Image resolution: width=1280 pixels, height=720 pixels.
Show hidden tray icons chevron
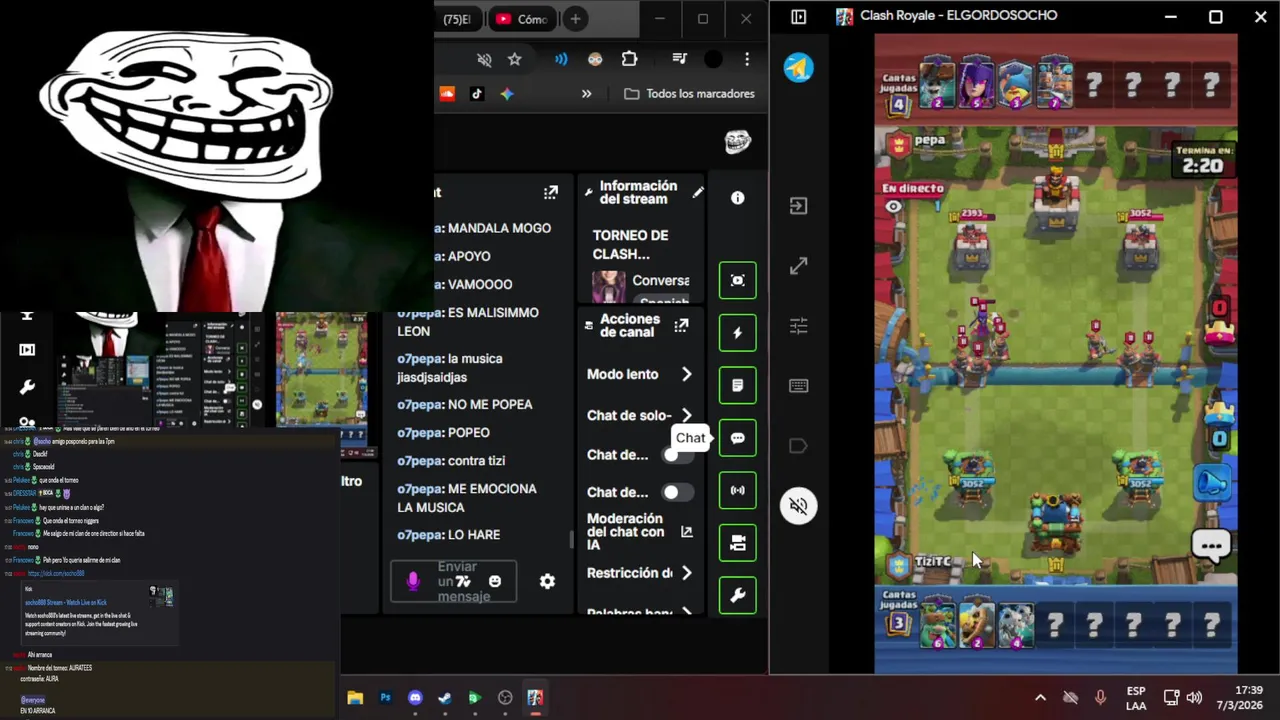click(x=1040, y=698)
